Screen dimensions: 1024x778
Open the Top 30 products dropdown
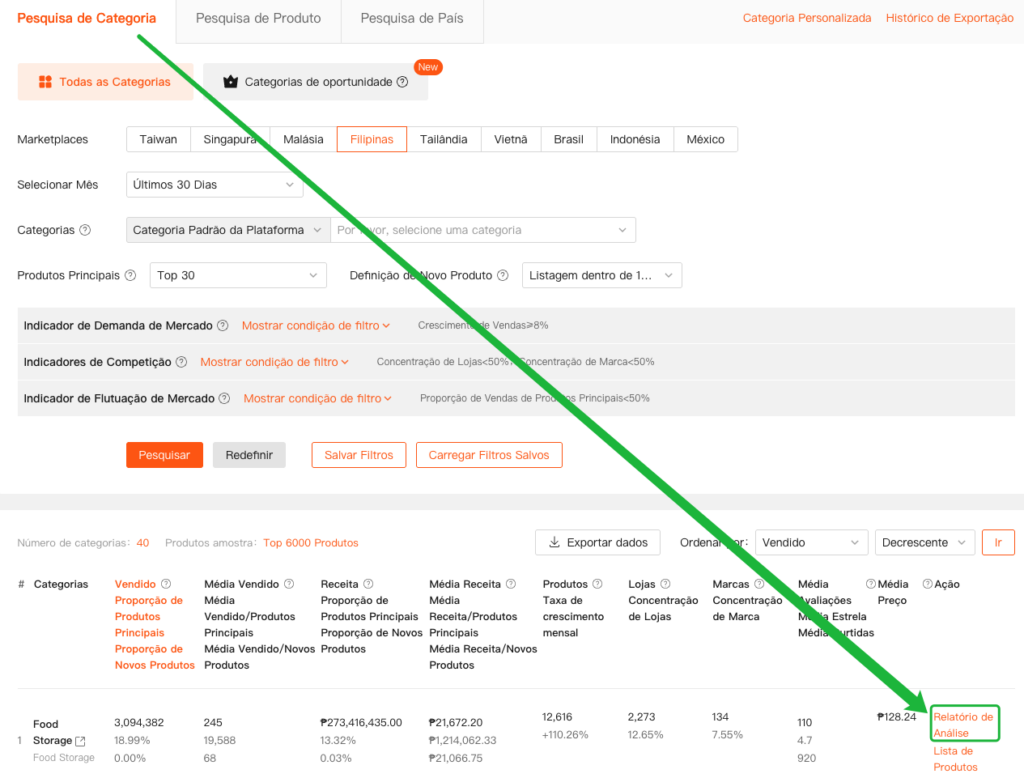point(238,275)
